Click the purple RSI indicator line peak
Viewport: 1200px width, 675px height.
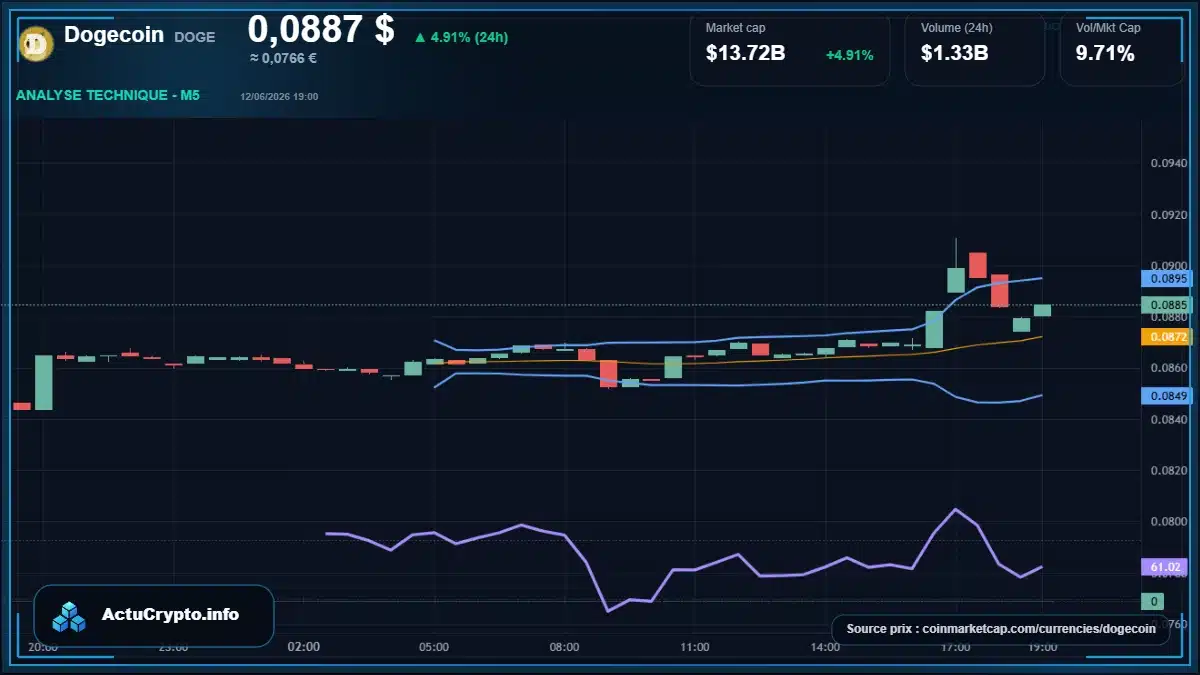[956, 510]
